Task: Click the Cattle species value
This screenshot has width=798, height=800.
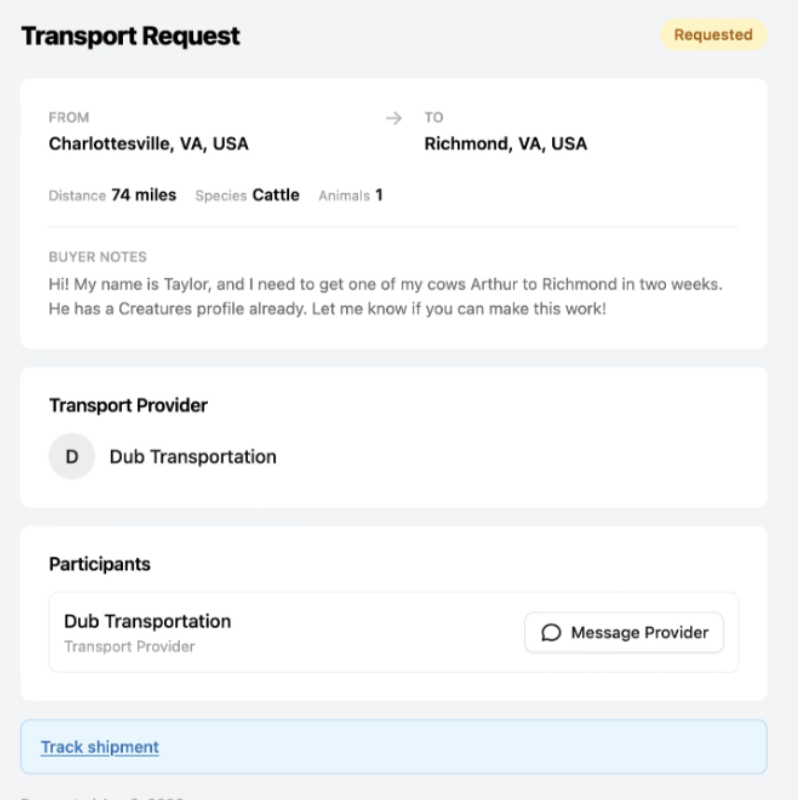Action: pos(276,195)
